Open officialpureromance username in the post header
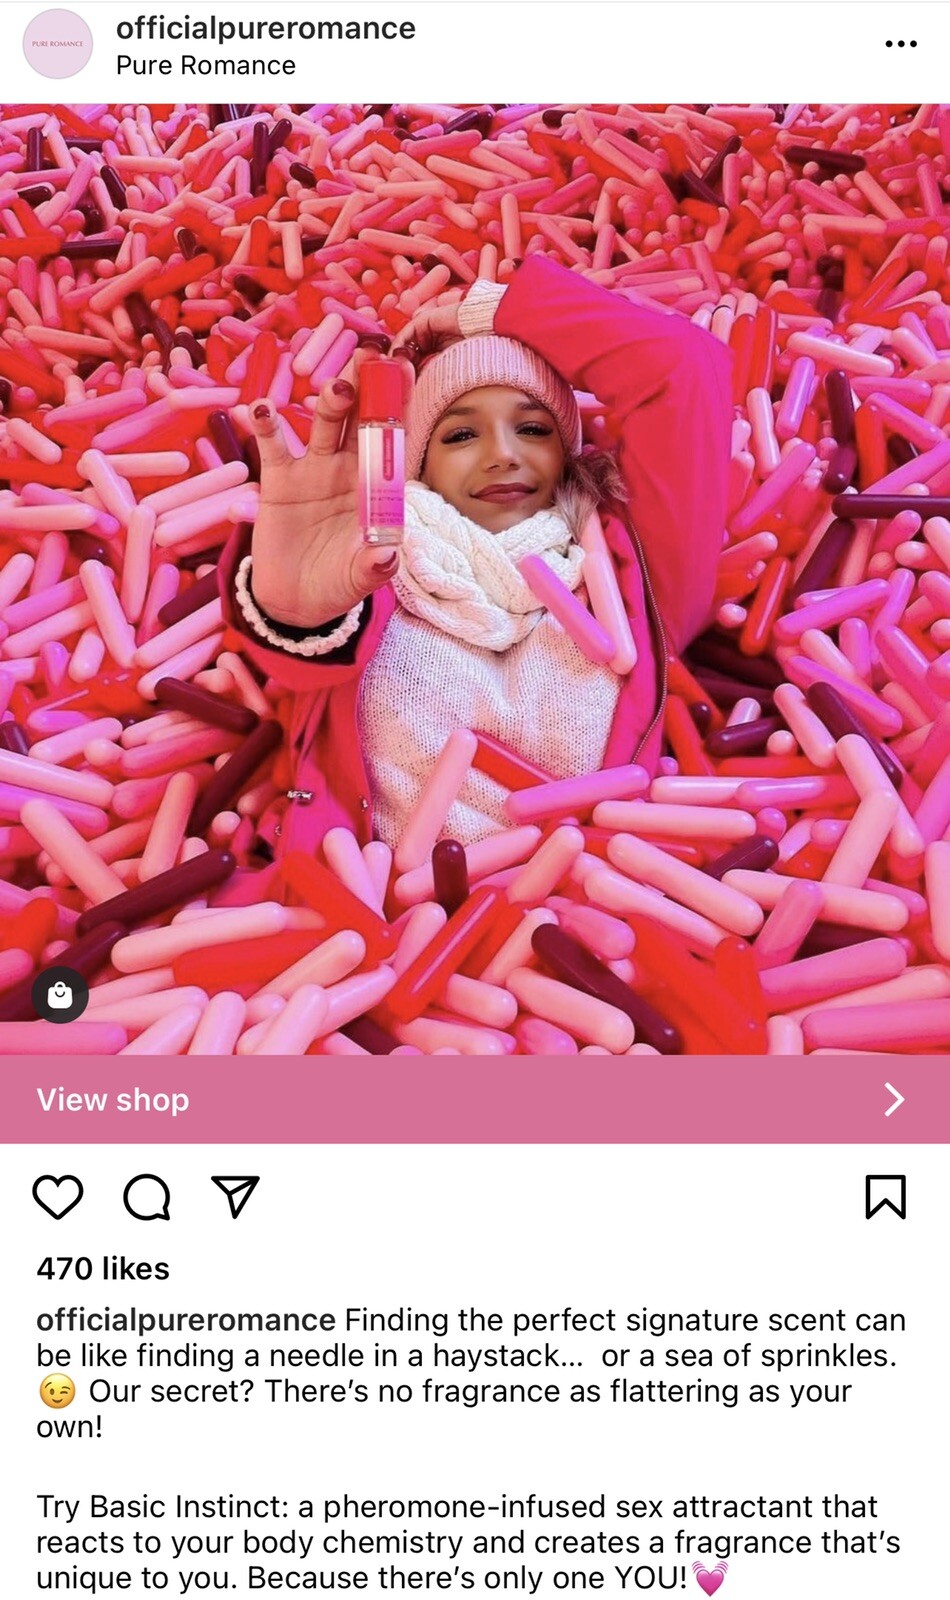 (x=266, y=28)
